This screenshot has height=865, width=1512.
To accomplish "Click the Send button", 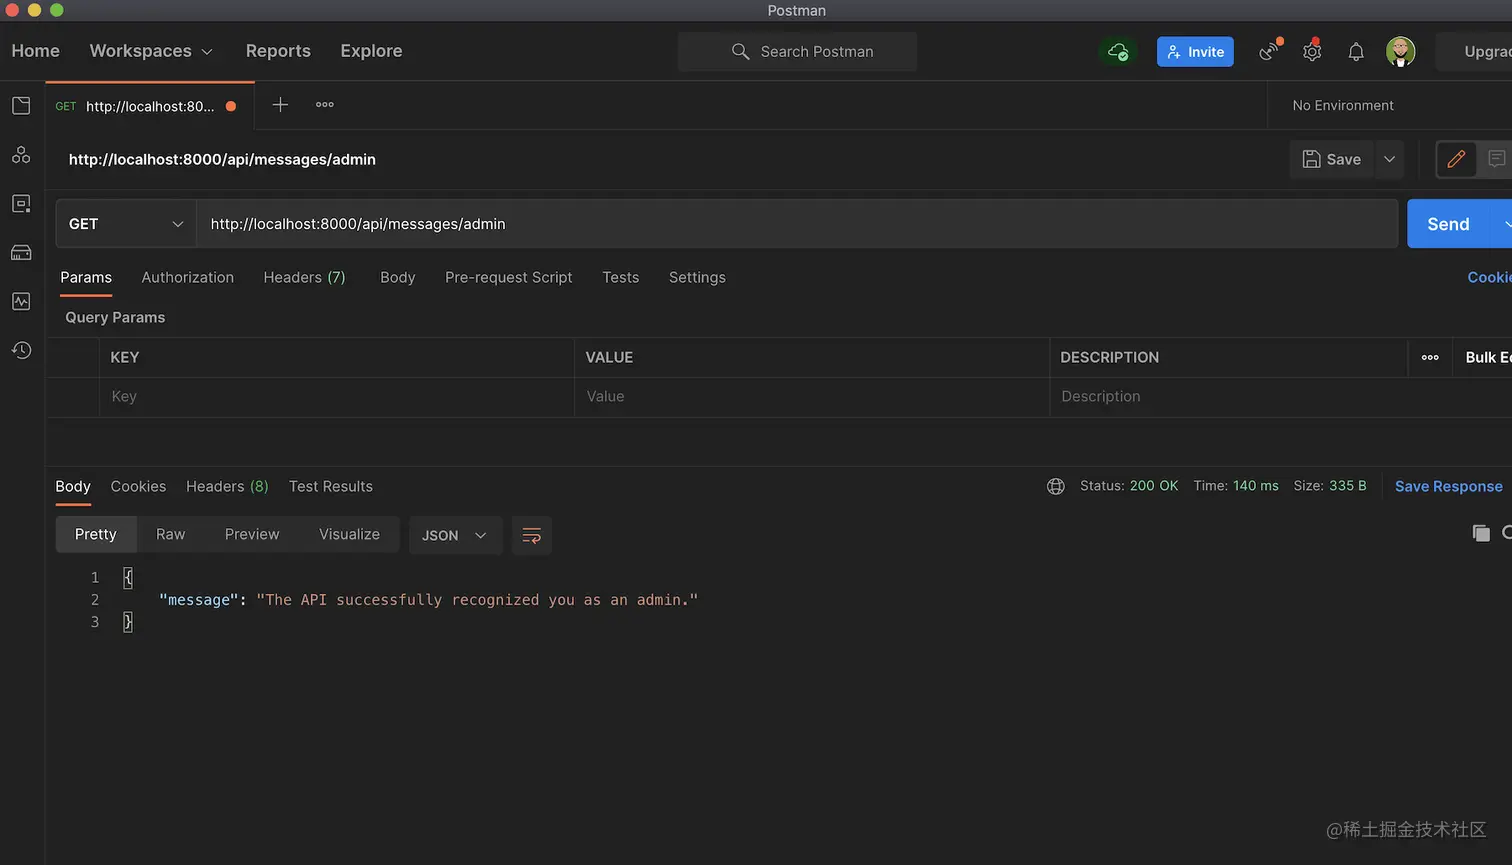I will click(x=1447, y=223).
